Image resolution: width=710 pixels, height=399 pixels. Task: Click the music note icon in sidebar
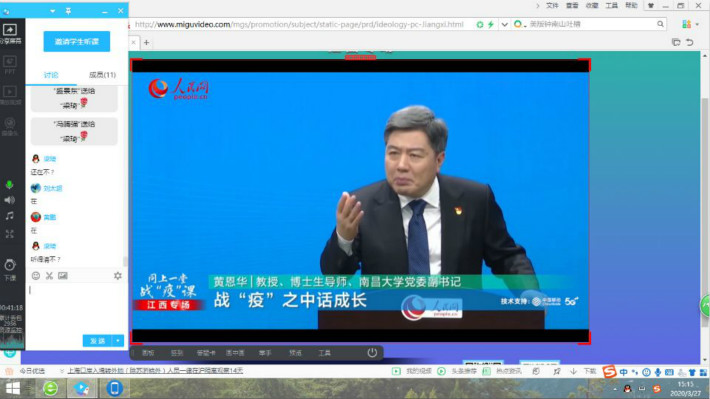pyautogui.click(x=10, y=216)
